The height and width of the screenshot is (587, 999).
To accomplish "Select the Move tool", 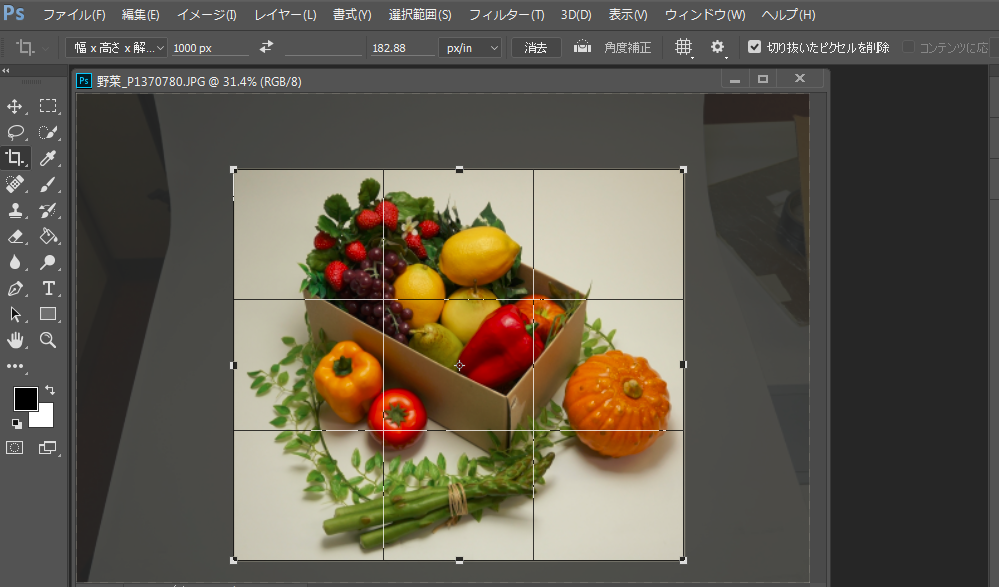I will click(15, 106).
